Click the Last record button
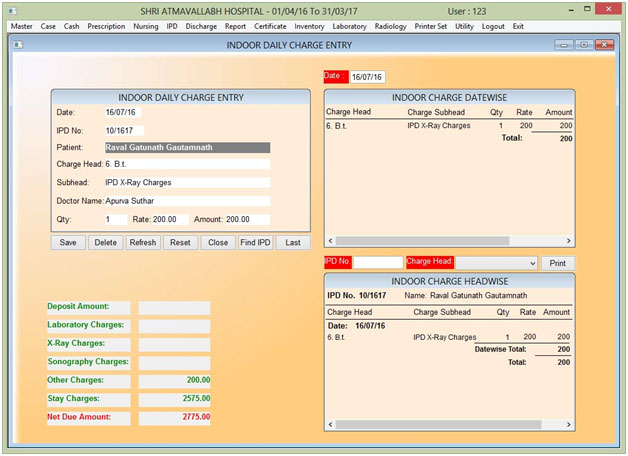 [293, 242]
